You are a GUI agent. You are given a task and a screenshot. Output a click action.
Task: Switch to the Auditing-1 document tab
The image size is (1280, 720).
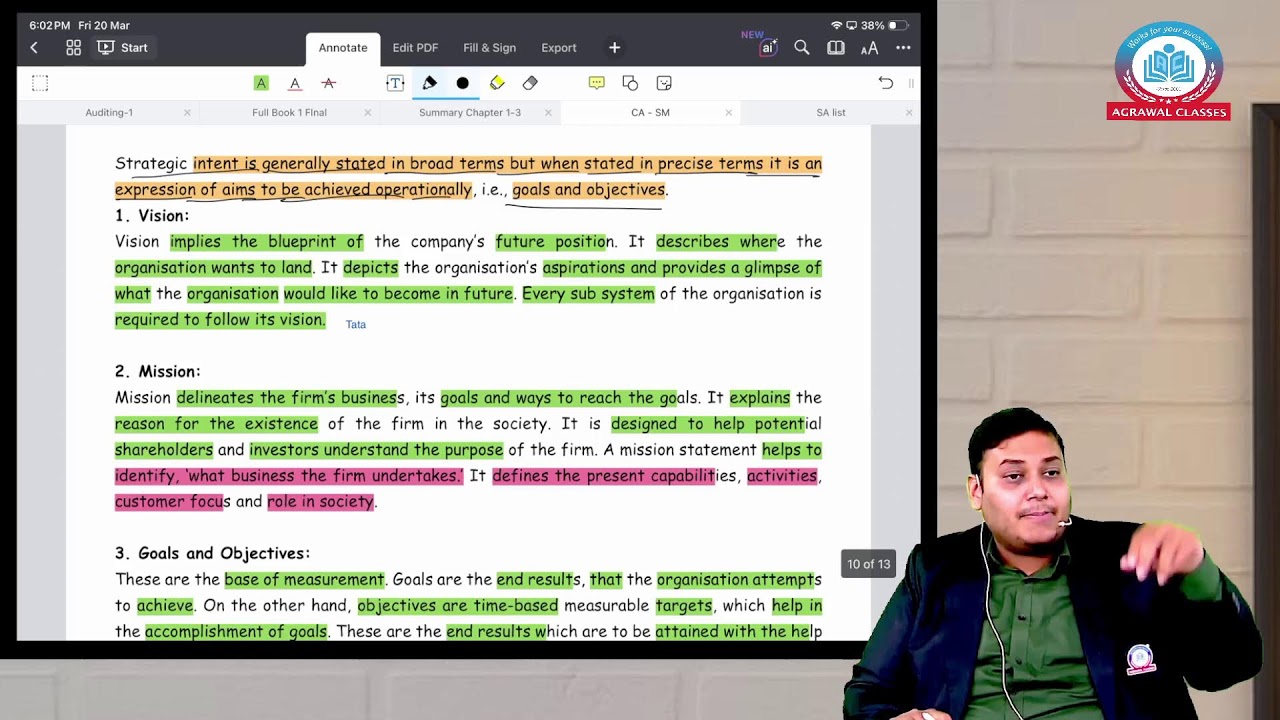coord(109,113)
